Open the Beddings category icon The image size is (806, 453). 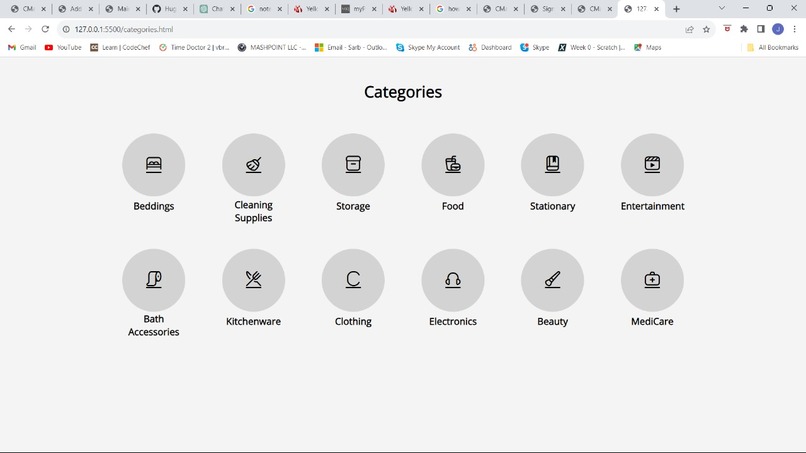click(x=154, y=165)
